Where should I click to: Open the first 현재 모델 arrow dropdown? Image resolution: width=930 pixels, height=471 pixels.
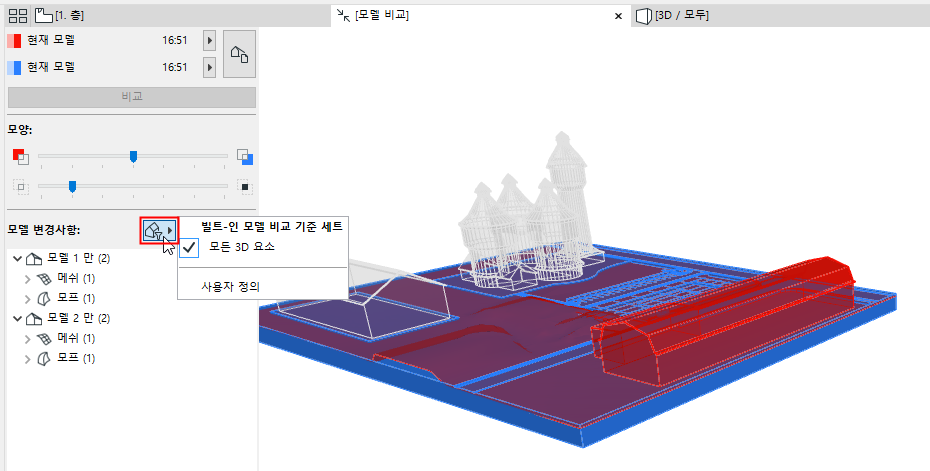coord(209,40)
